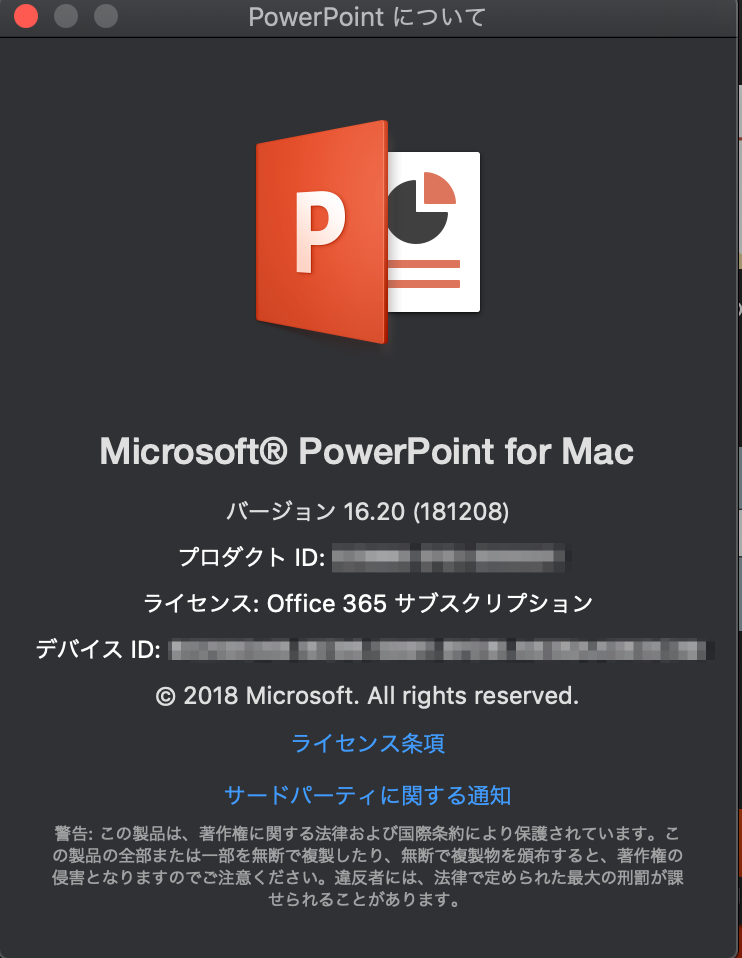
Task: Select the バージョン 16.20 (181208) text
Action: pos(367,511)
